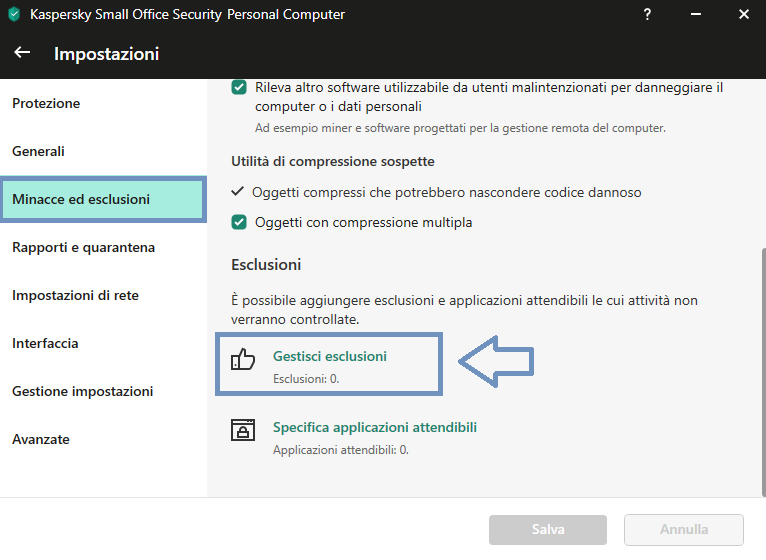Close the Kaspersky settings window
The width and height of the screenshot is (766, 560).
pyautogui.click(x=744, y=14)
